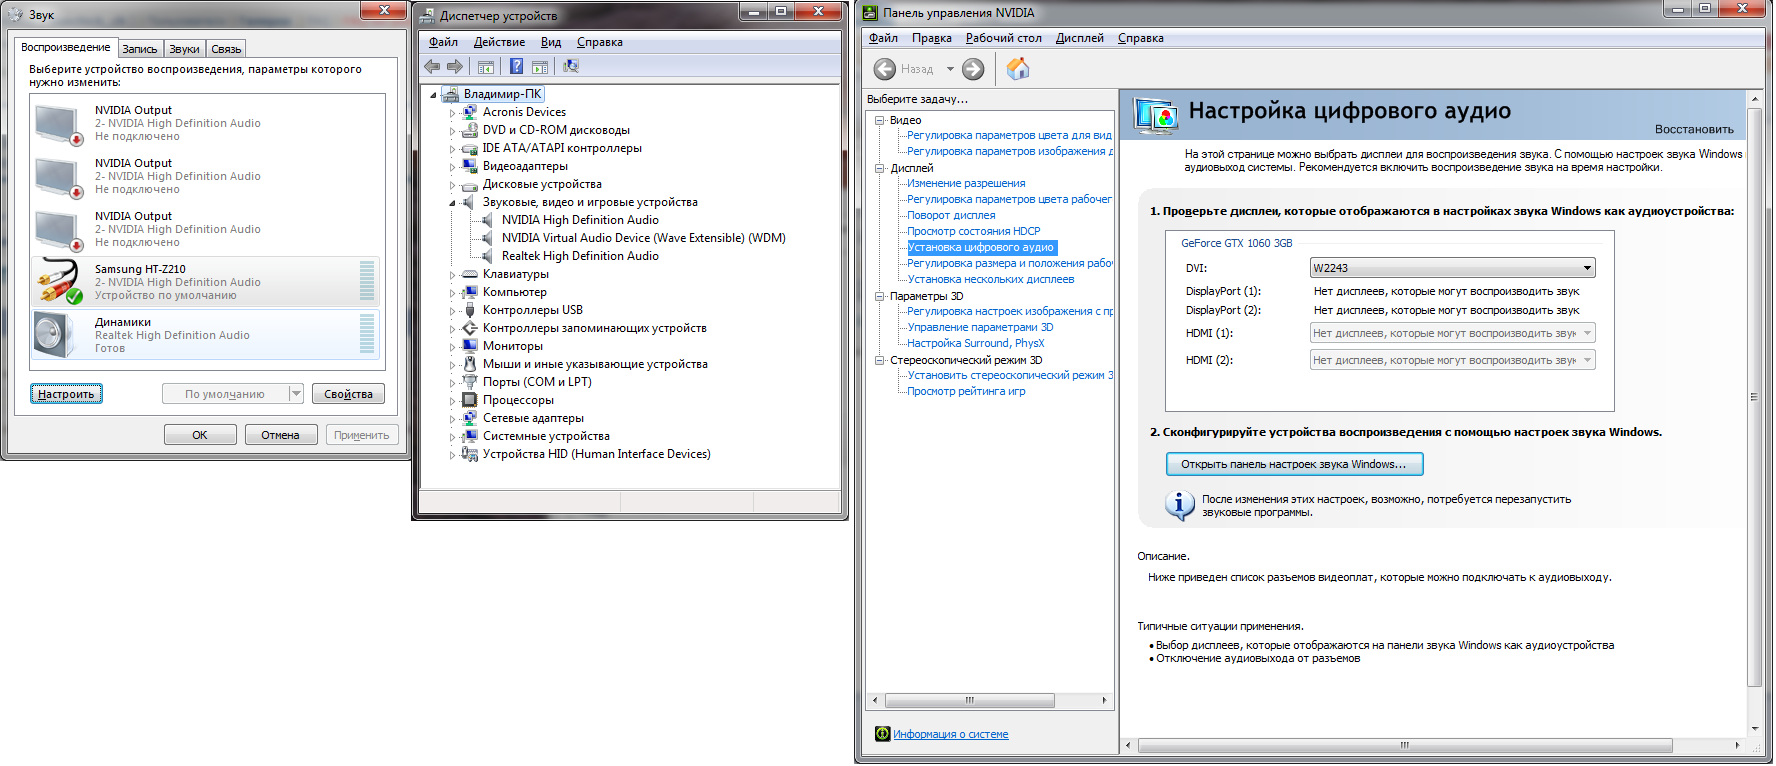Go back in Device Manager toolbar
The width and height of the screenshot is (1776, 766).
point(432,67)
